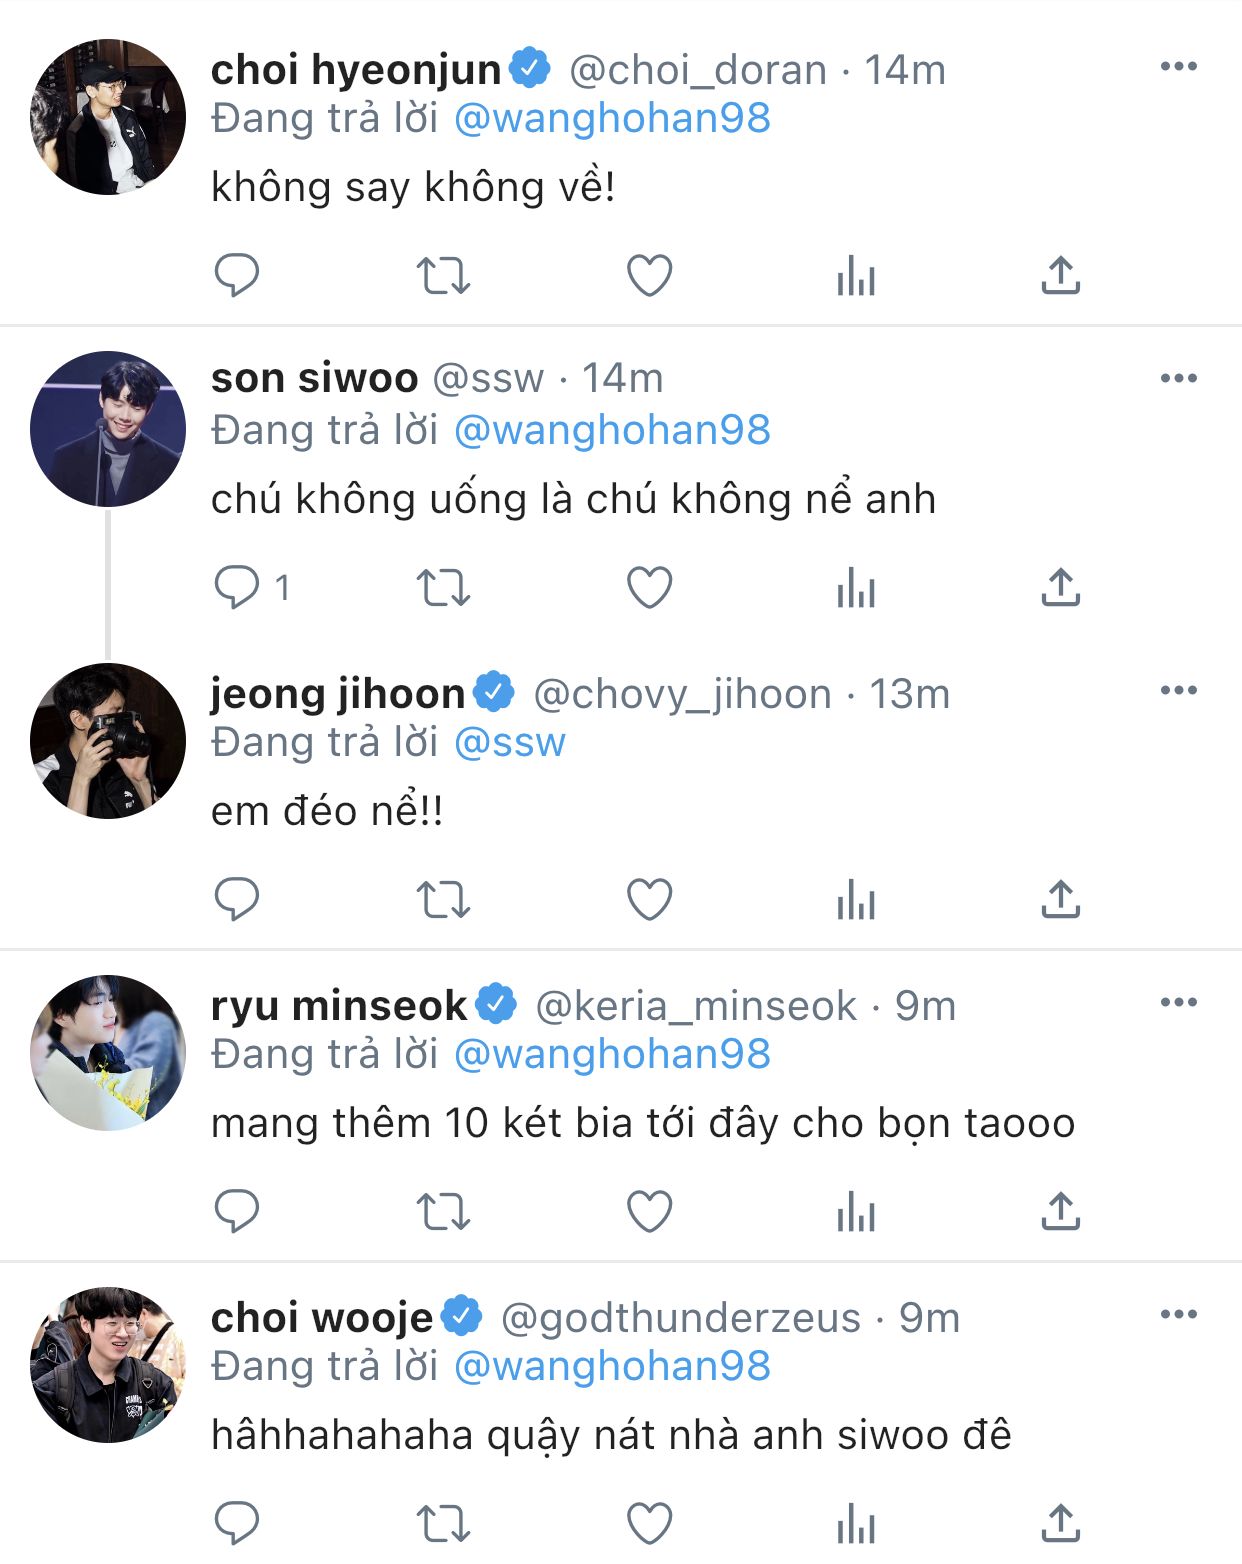Like choi hyeonjun's tweet

pyautogui.click(x=649, y=275)
